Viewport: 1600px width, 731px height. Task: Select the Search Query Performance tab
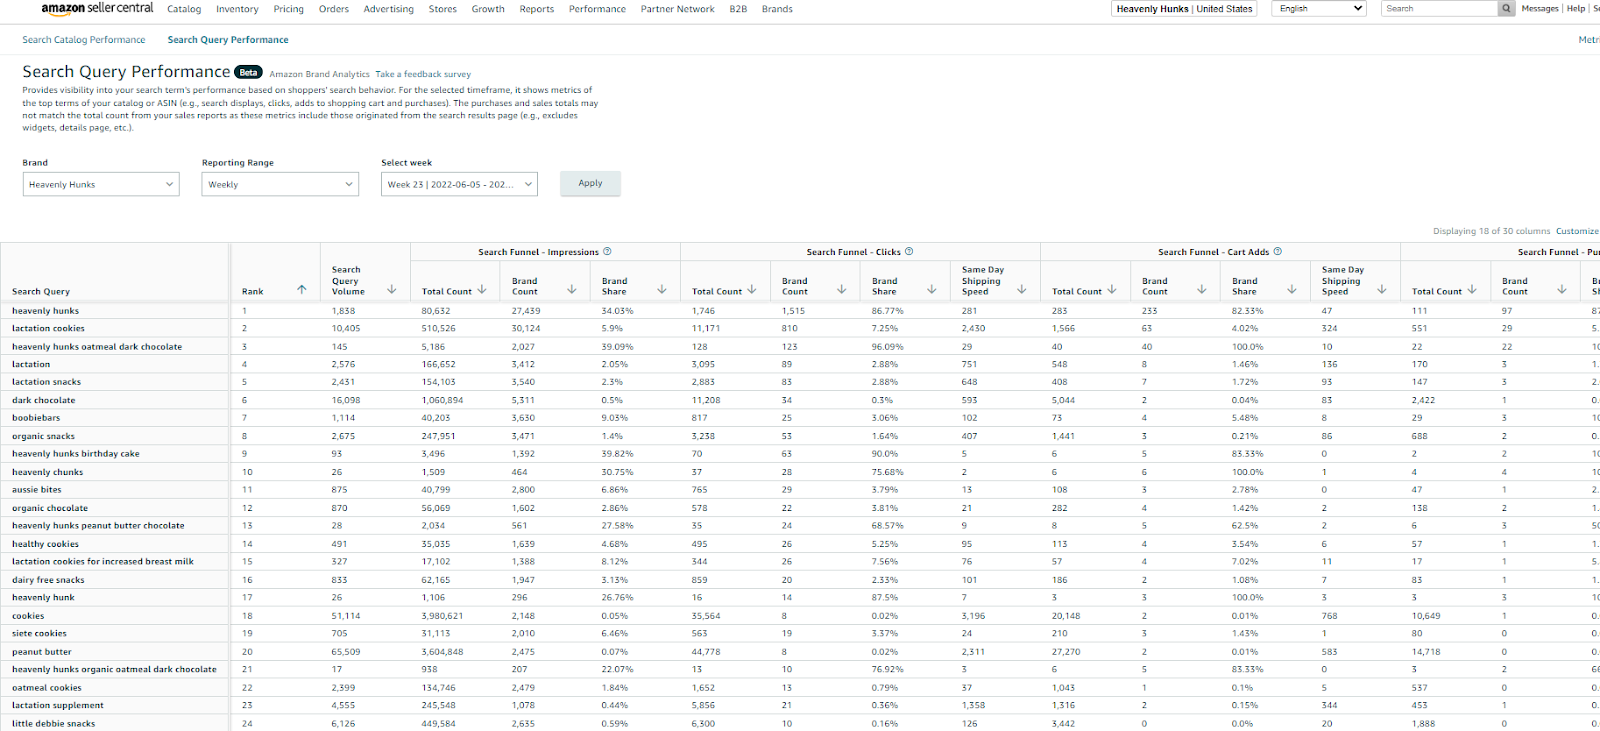click(228, 40)
